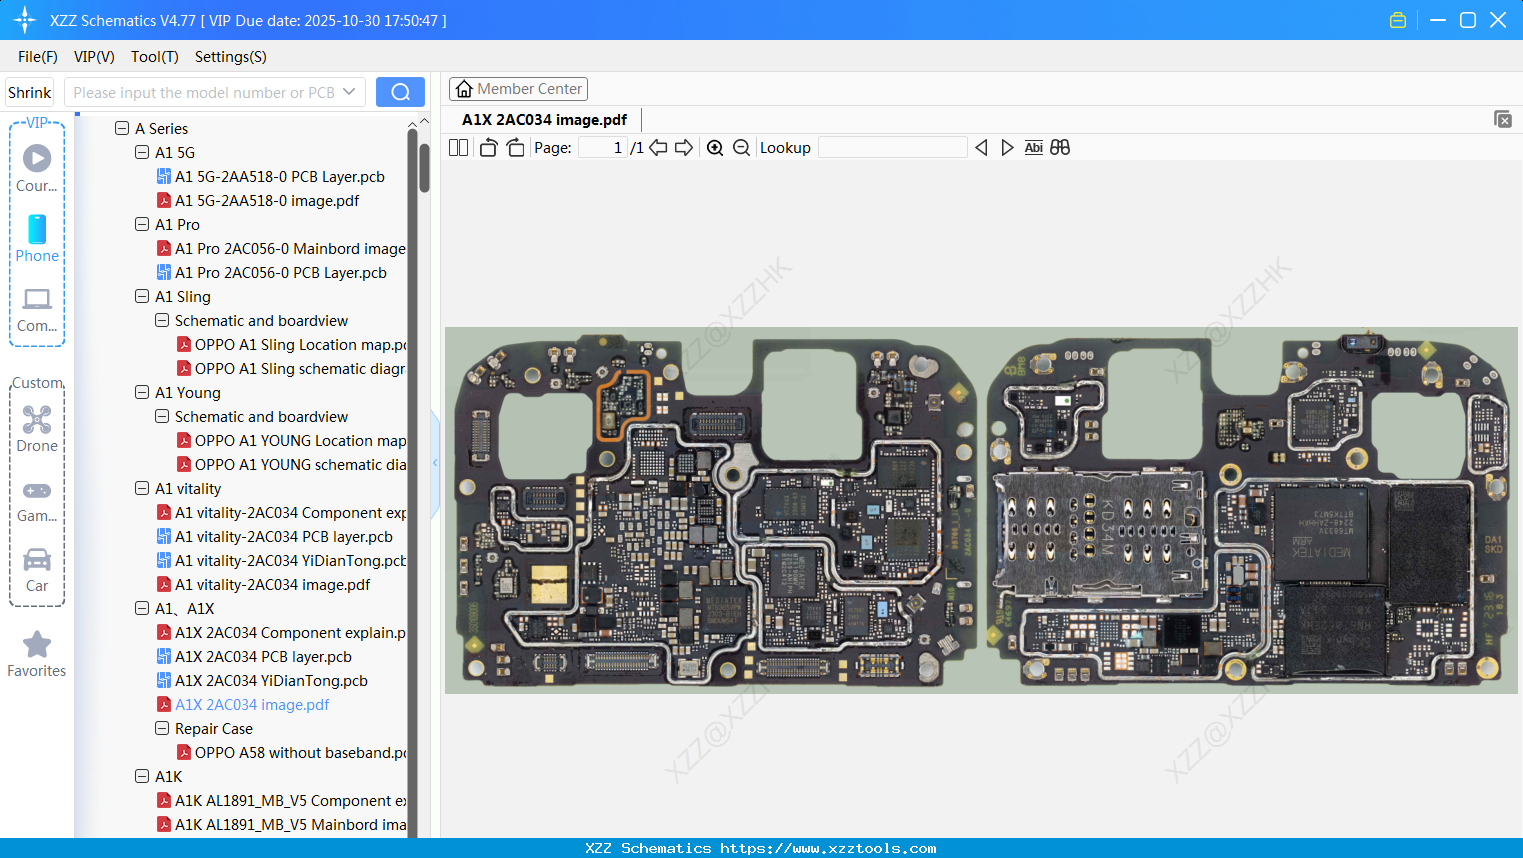
Task: Toggle the two-page split view
Action: (x=458, y=148)
